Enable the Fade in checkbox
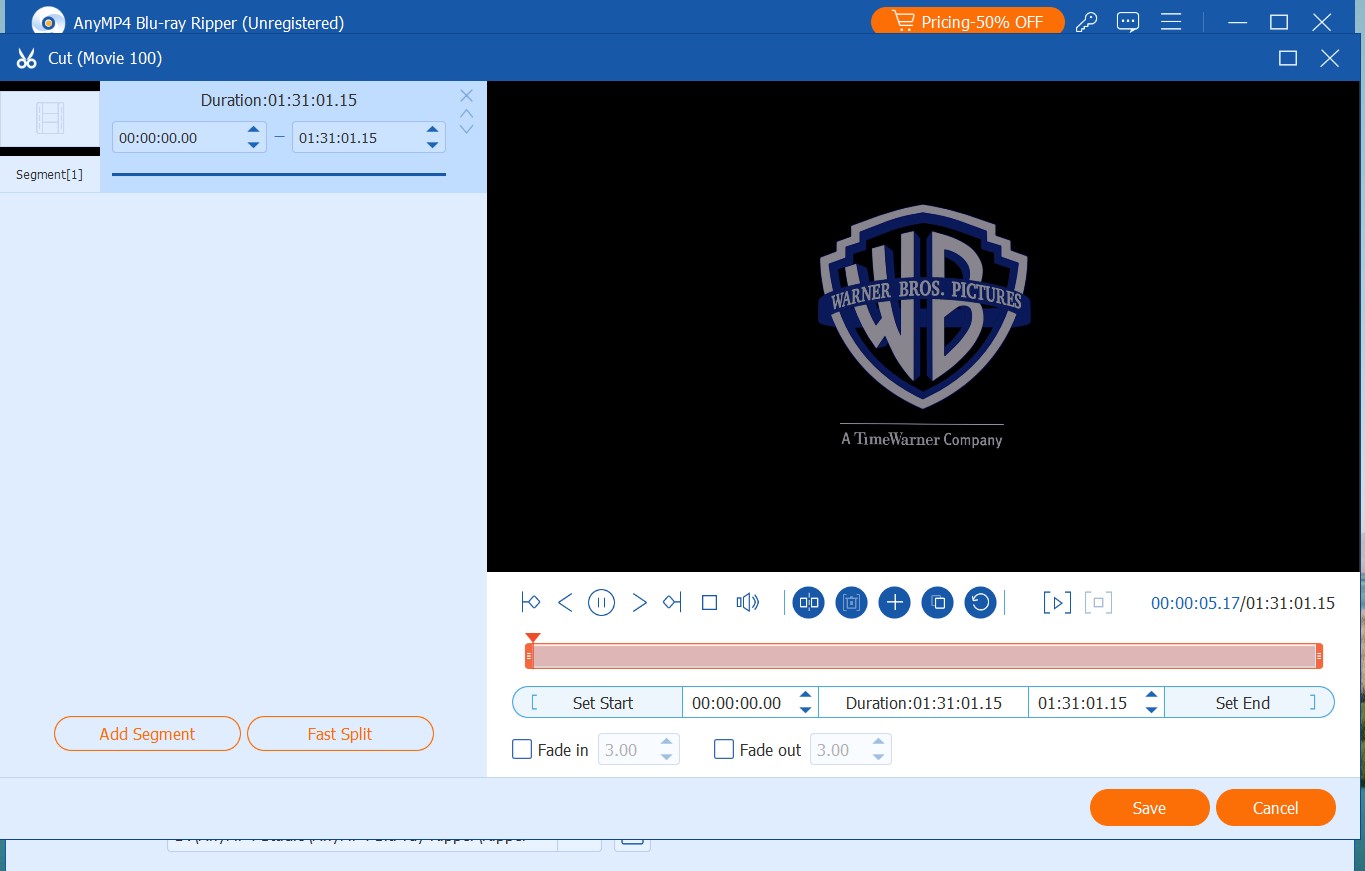 coord(521,749)
